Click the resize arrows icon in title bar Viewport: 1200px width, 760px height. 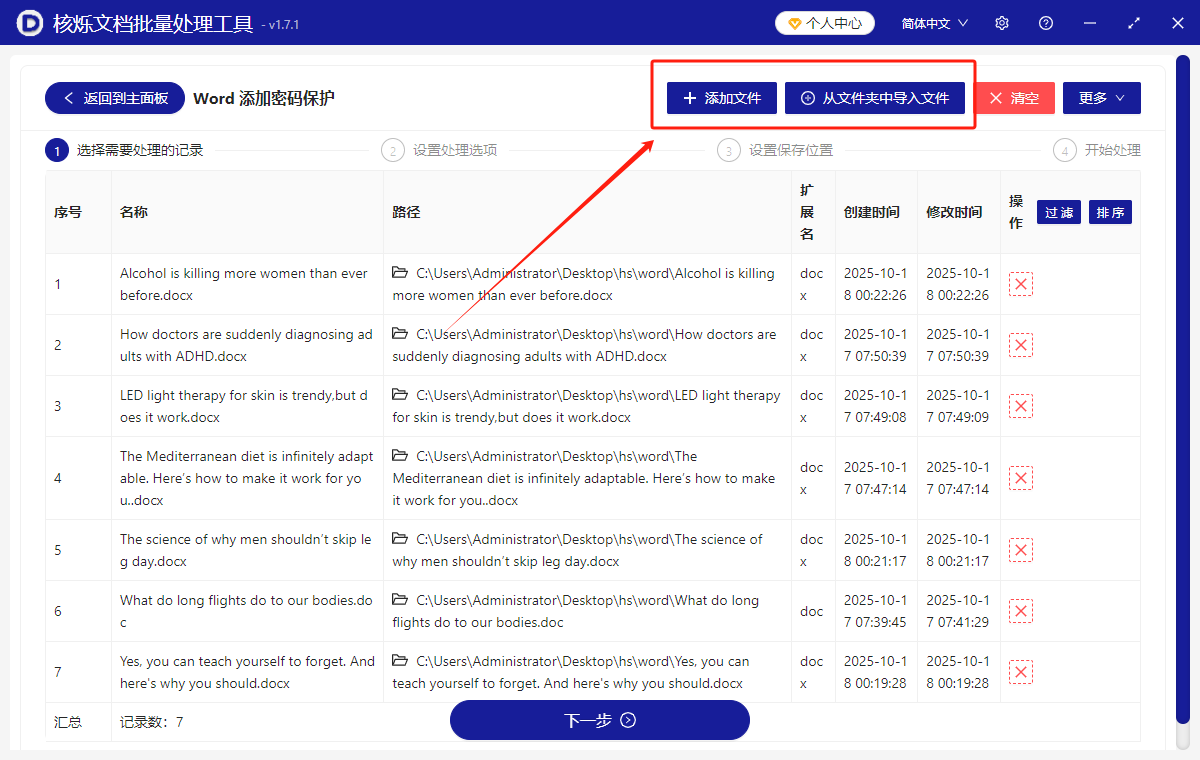coord(1134,22)
